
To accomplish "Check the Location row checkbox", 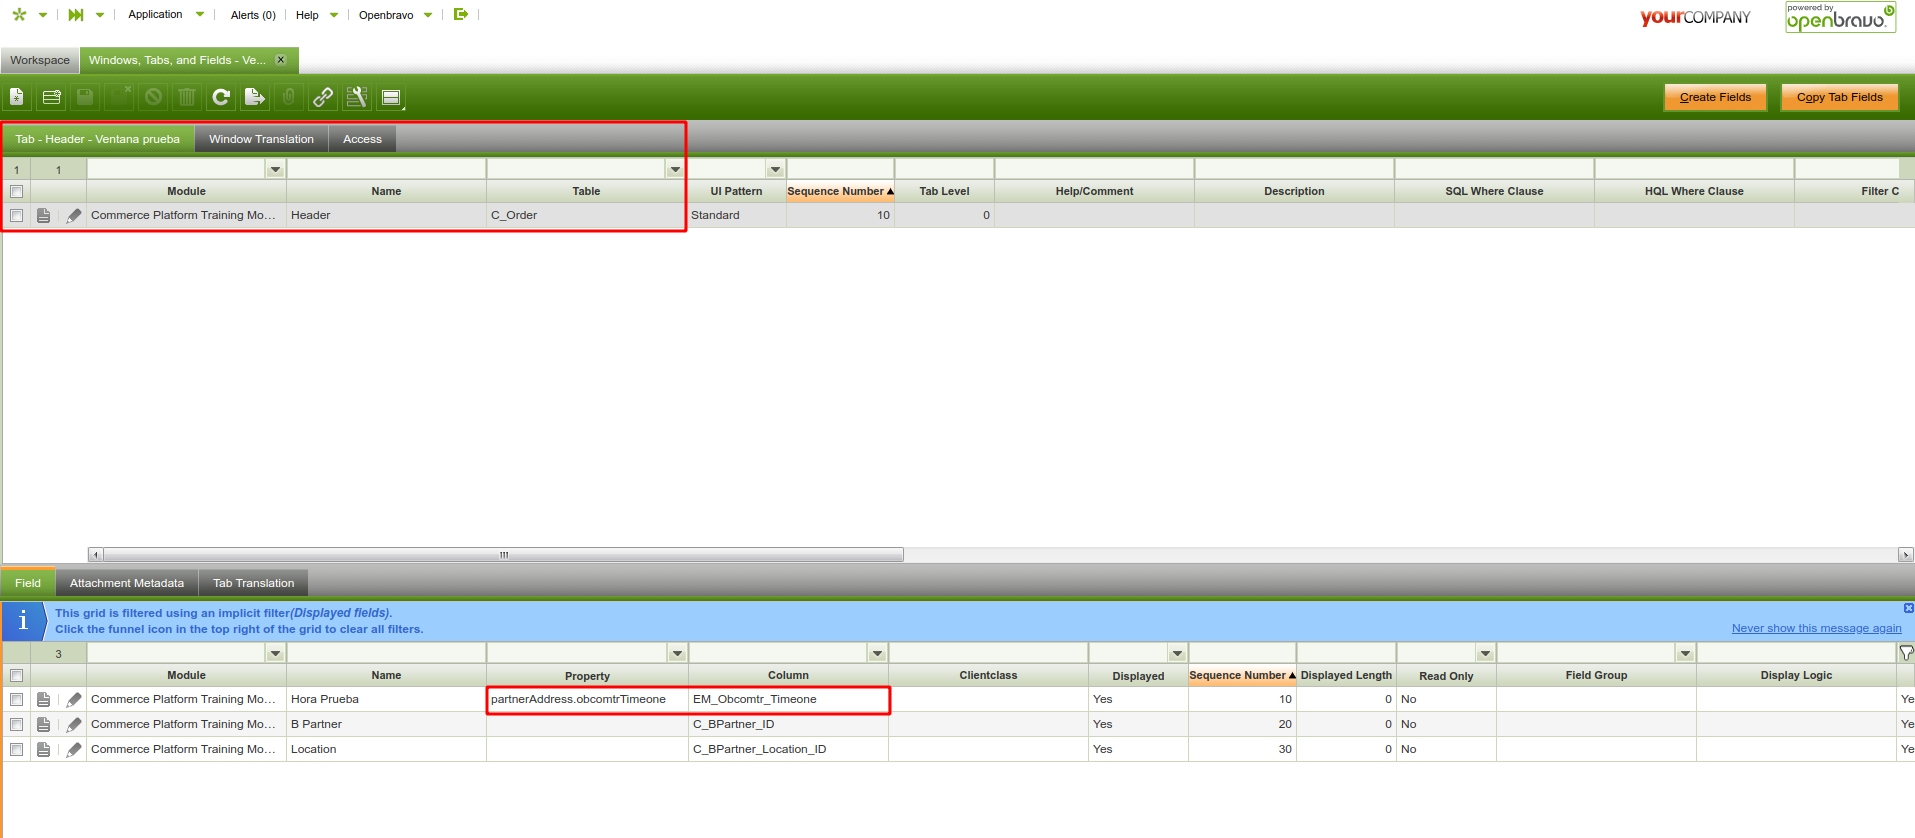I will tap(16, 749).
